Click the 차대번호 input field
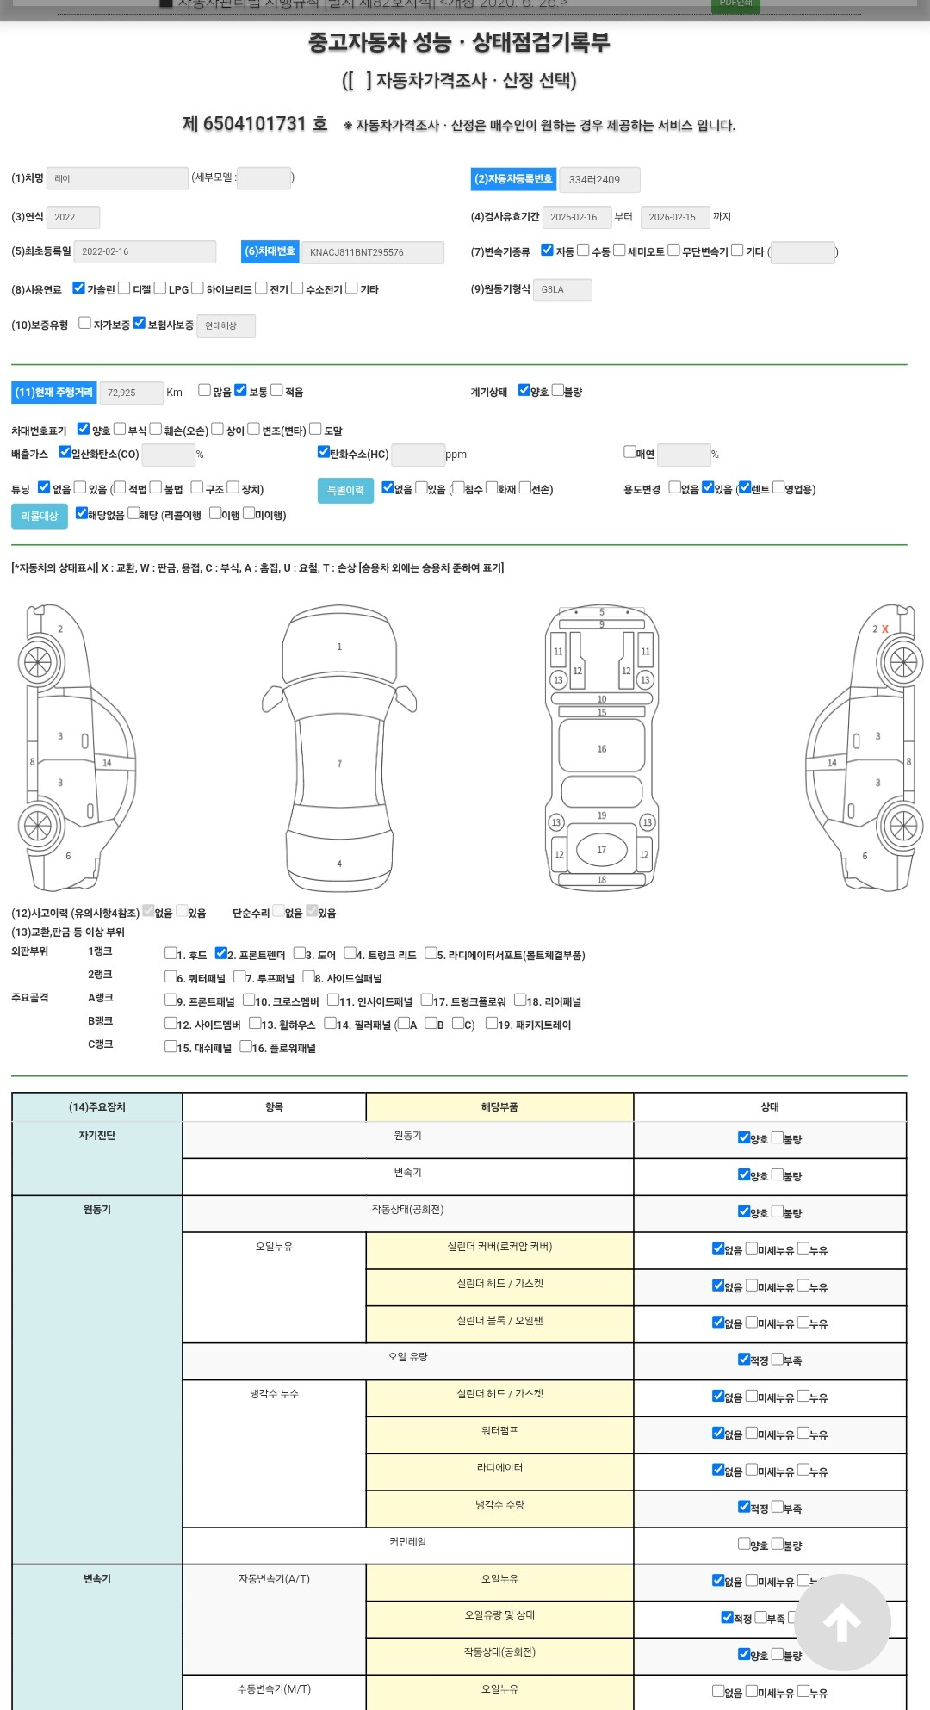This screenshot has width=930, height=1710. click(x=372, y=253)
